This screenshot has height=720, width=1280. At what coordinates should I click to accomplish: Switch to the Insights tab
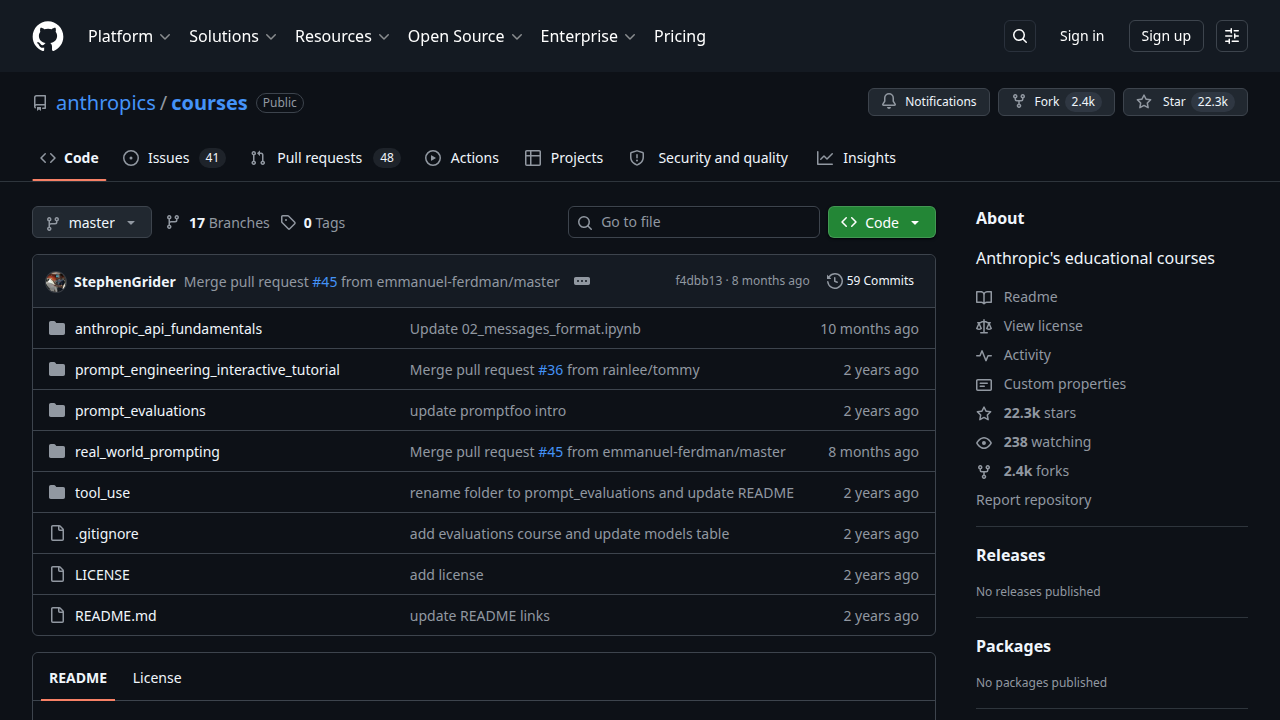pos(856,158)
